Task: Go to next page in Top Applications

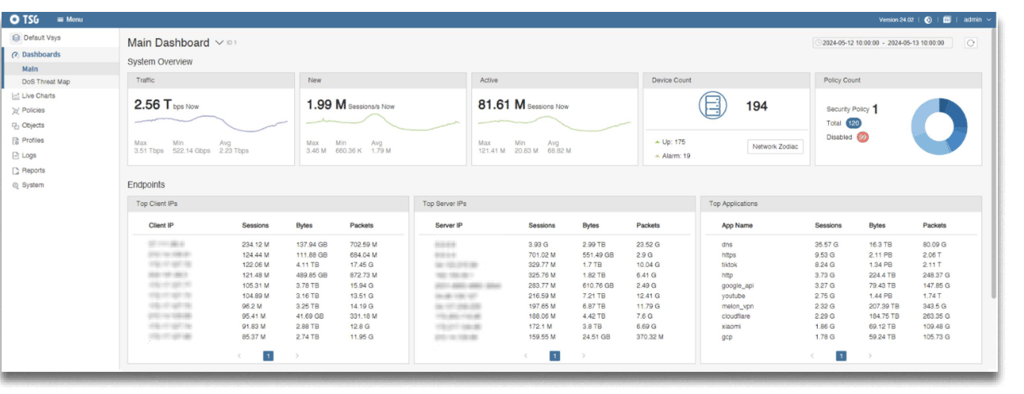Action: click(x=870, y=355)
